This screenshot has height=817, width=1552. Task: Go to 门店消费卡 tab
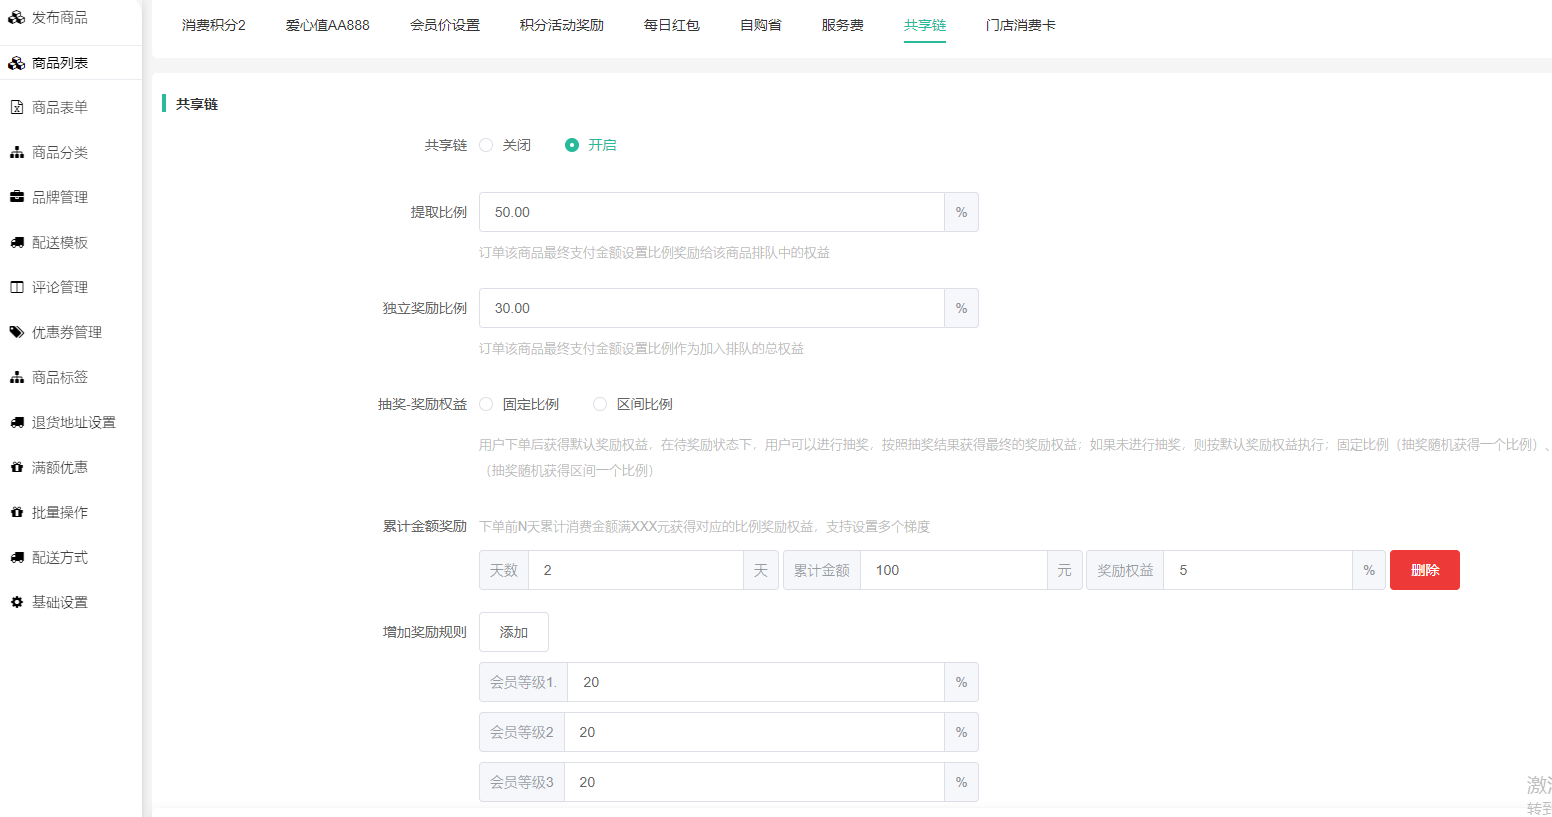[1020, 25]
